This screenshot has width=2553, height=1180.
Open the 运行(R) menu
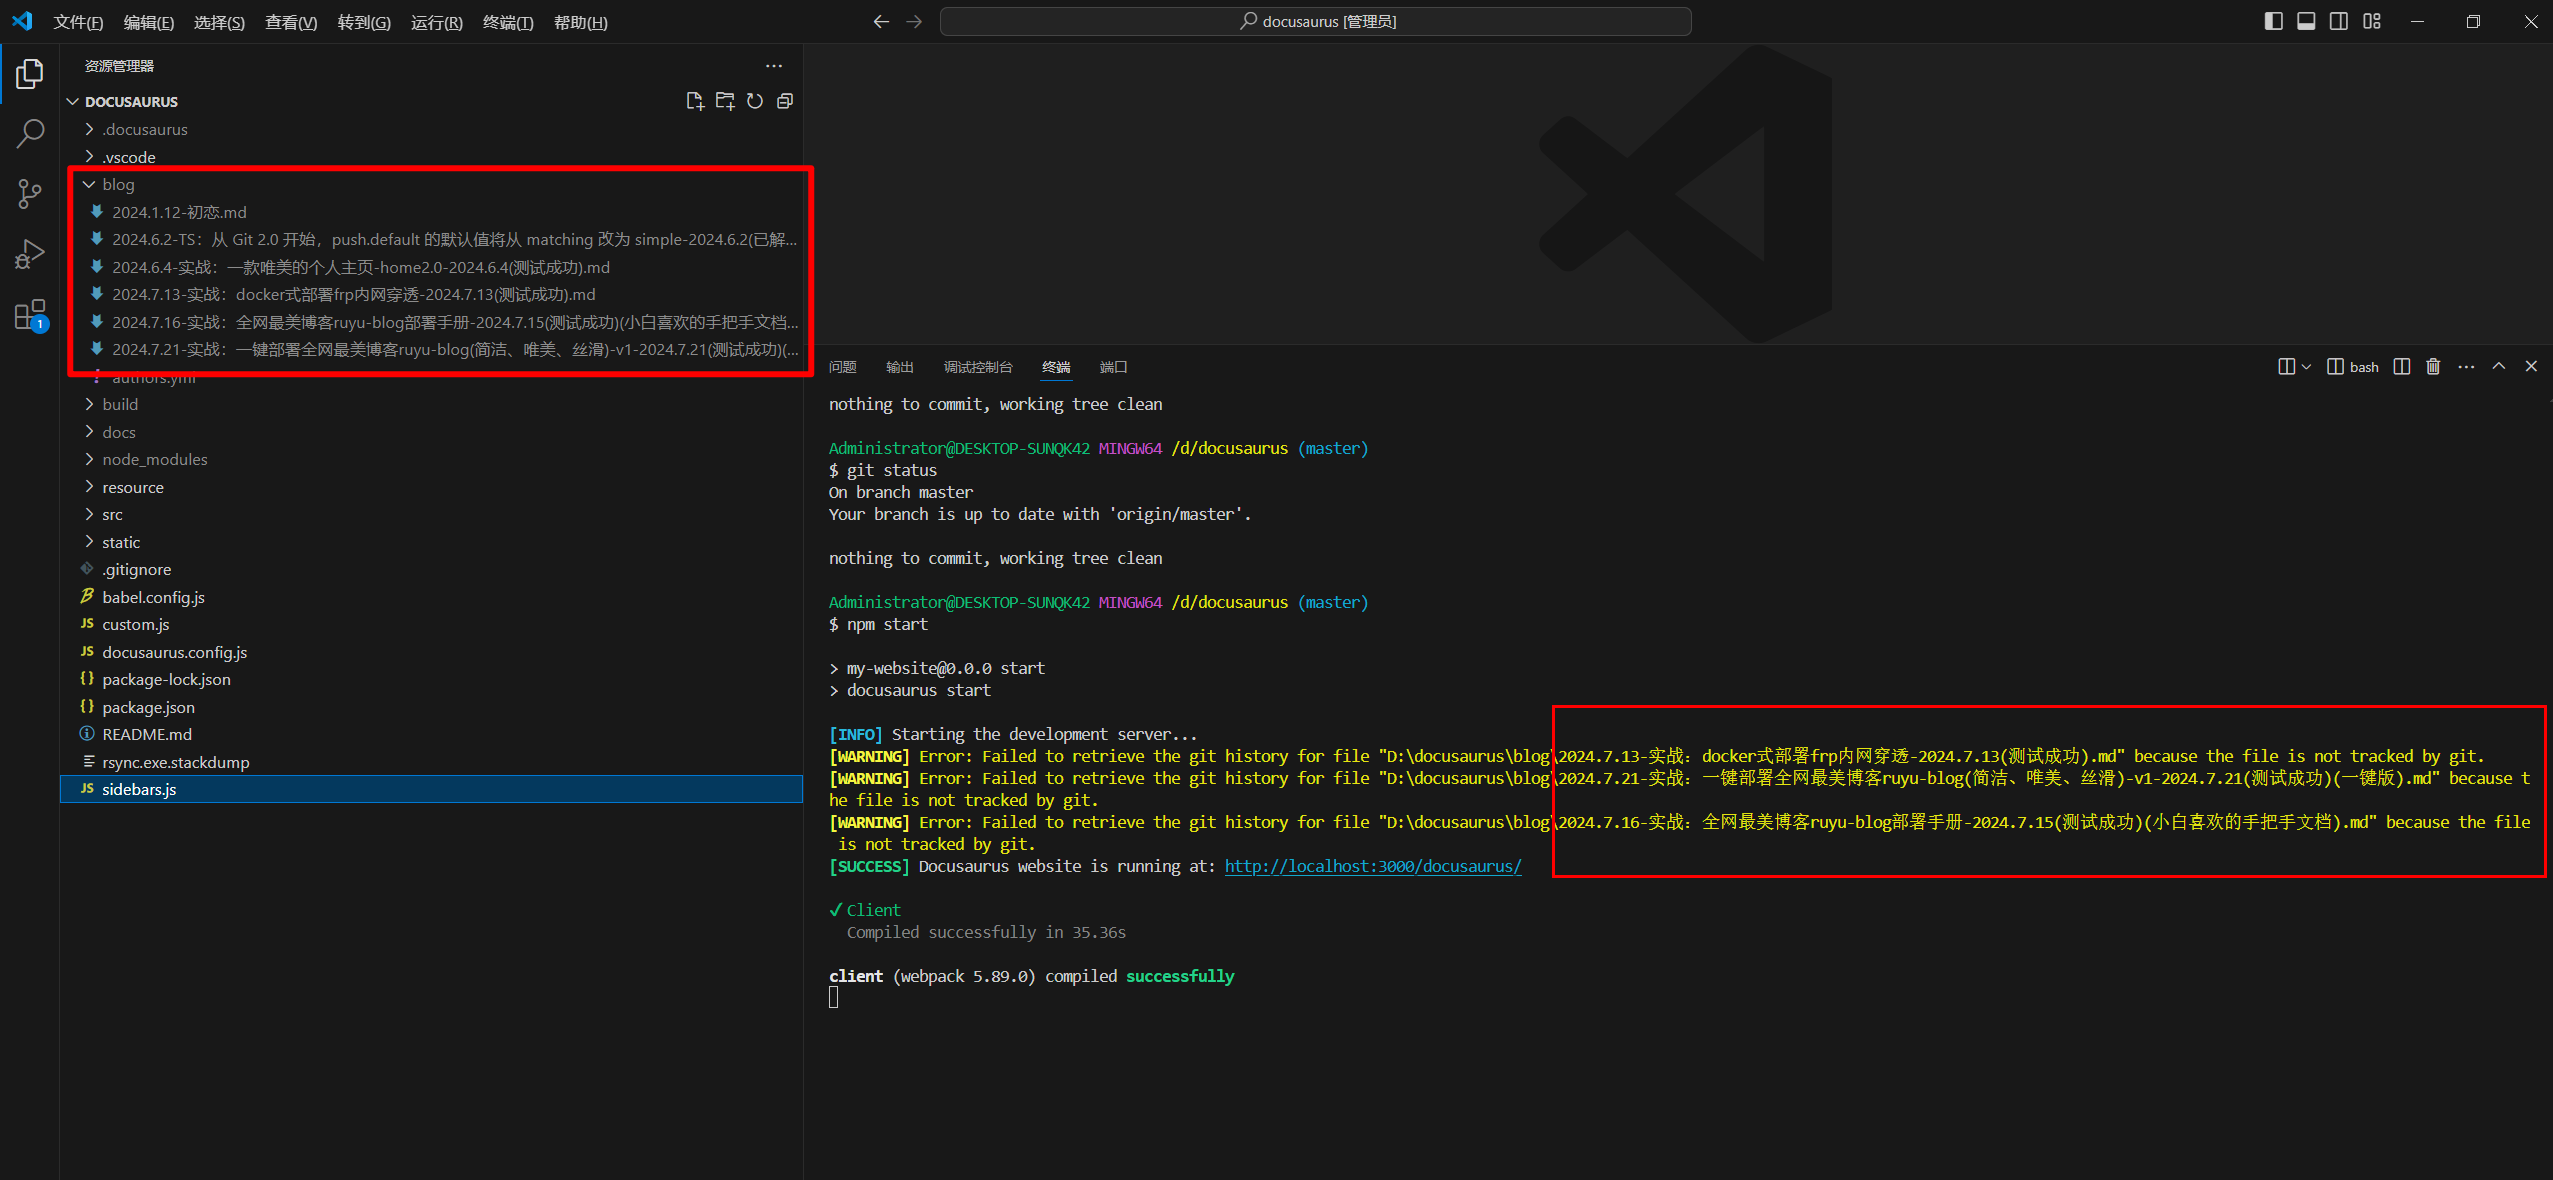(436, 22)
